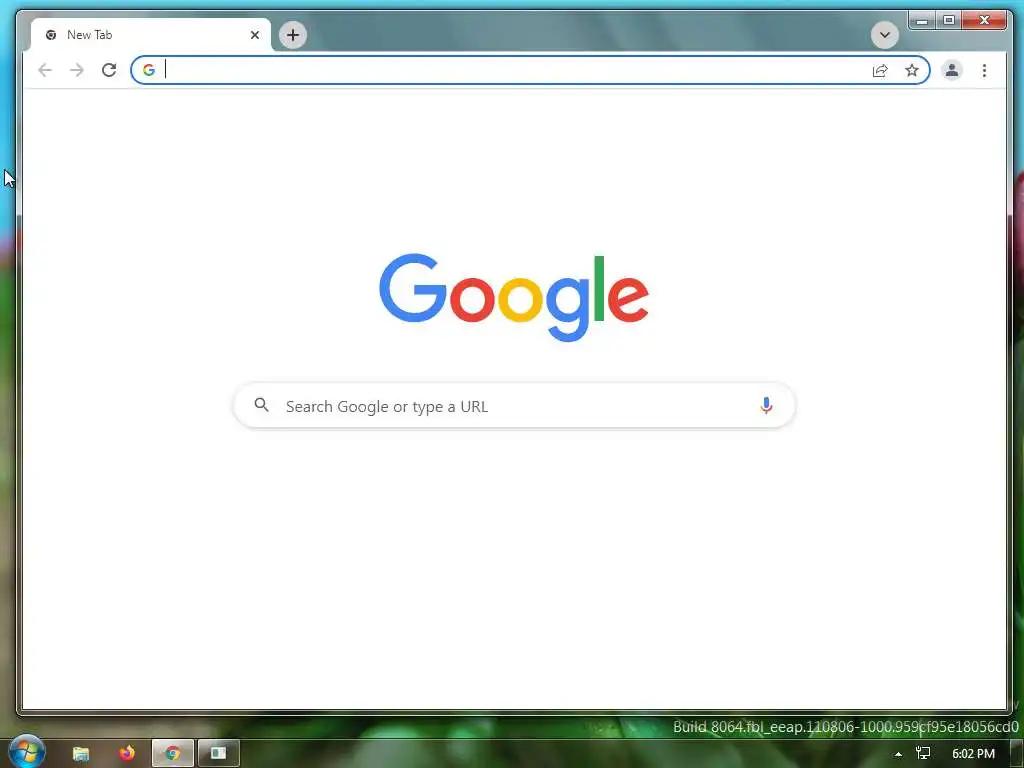Click the back navigation arrow
The image size is (1024, 768).
44,70
